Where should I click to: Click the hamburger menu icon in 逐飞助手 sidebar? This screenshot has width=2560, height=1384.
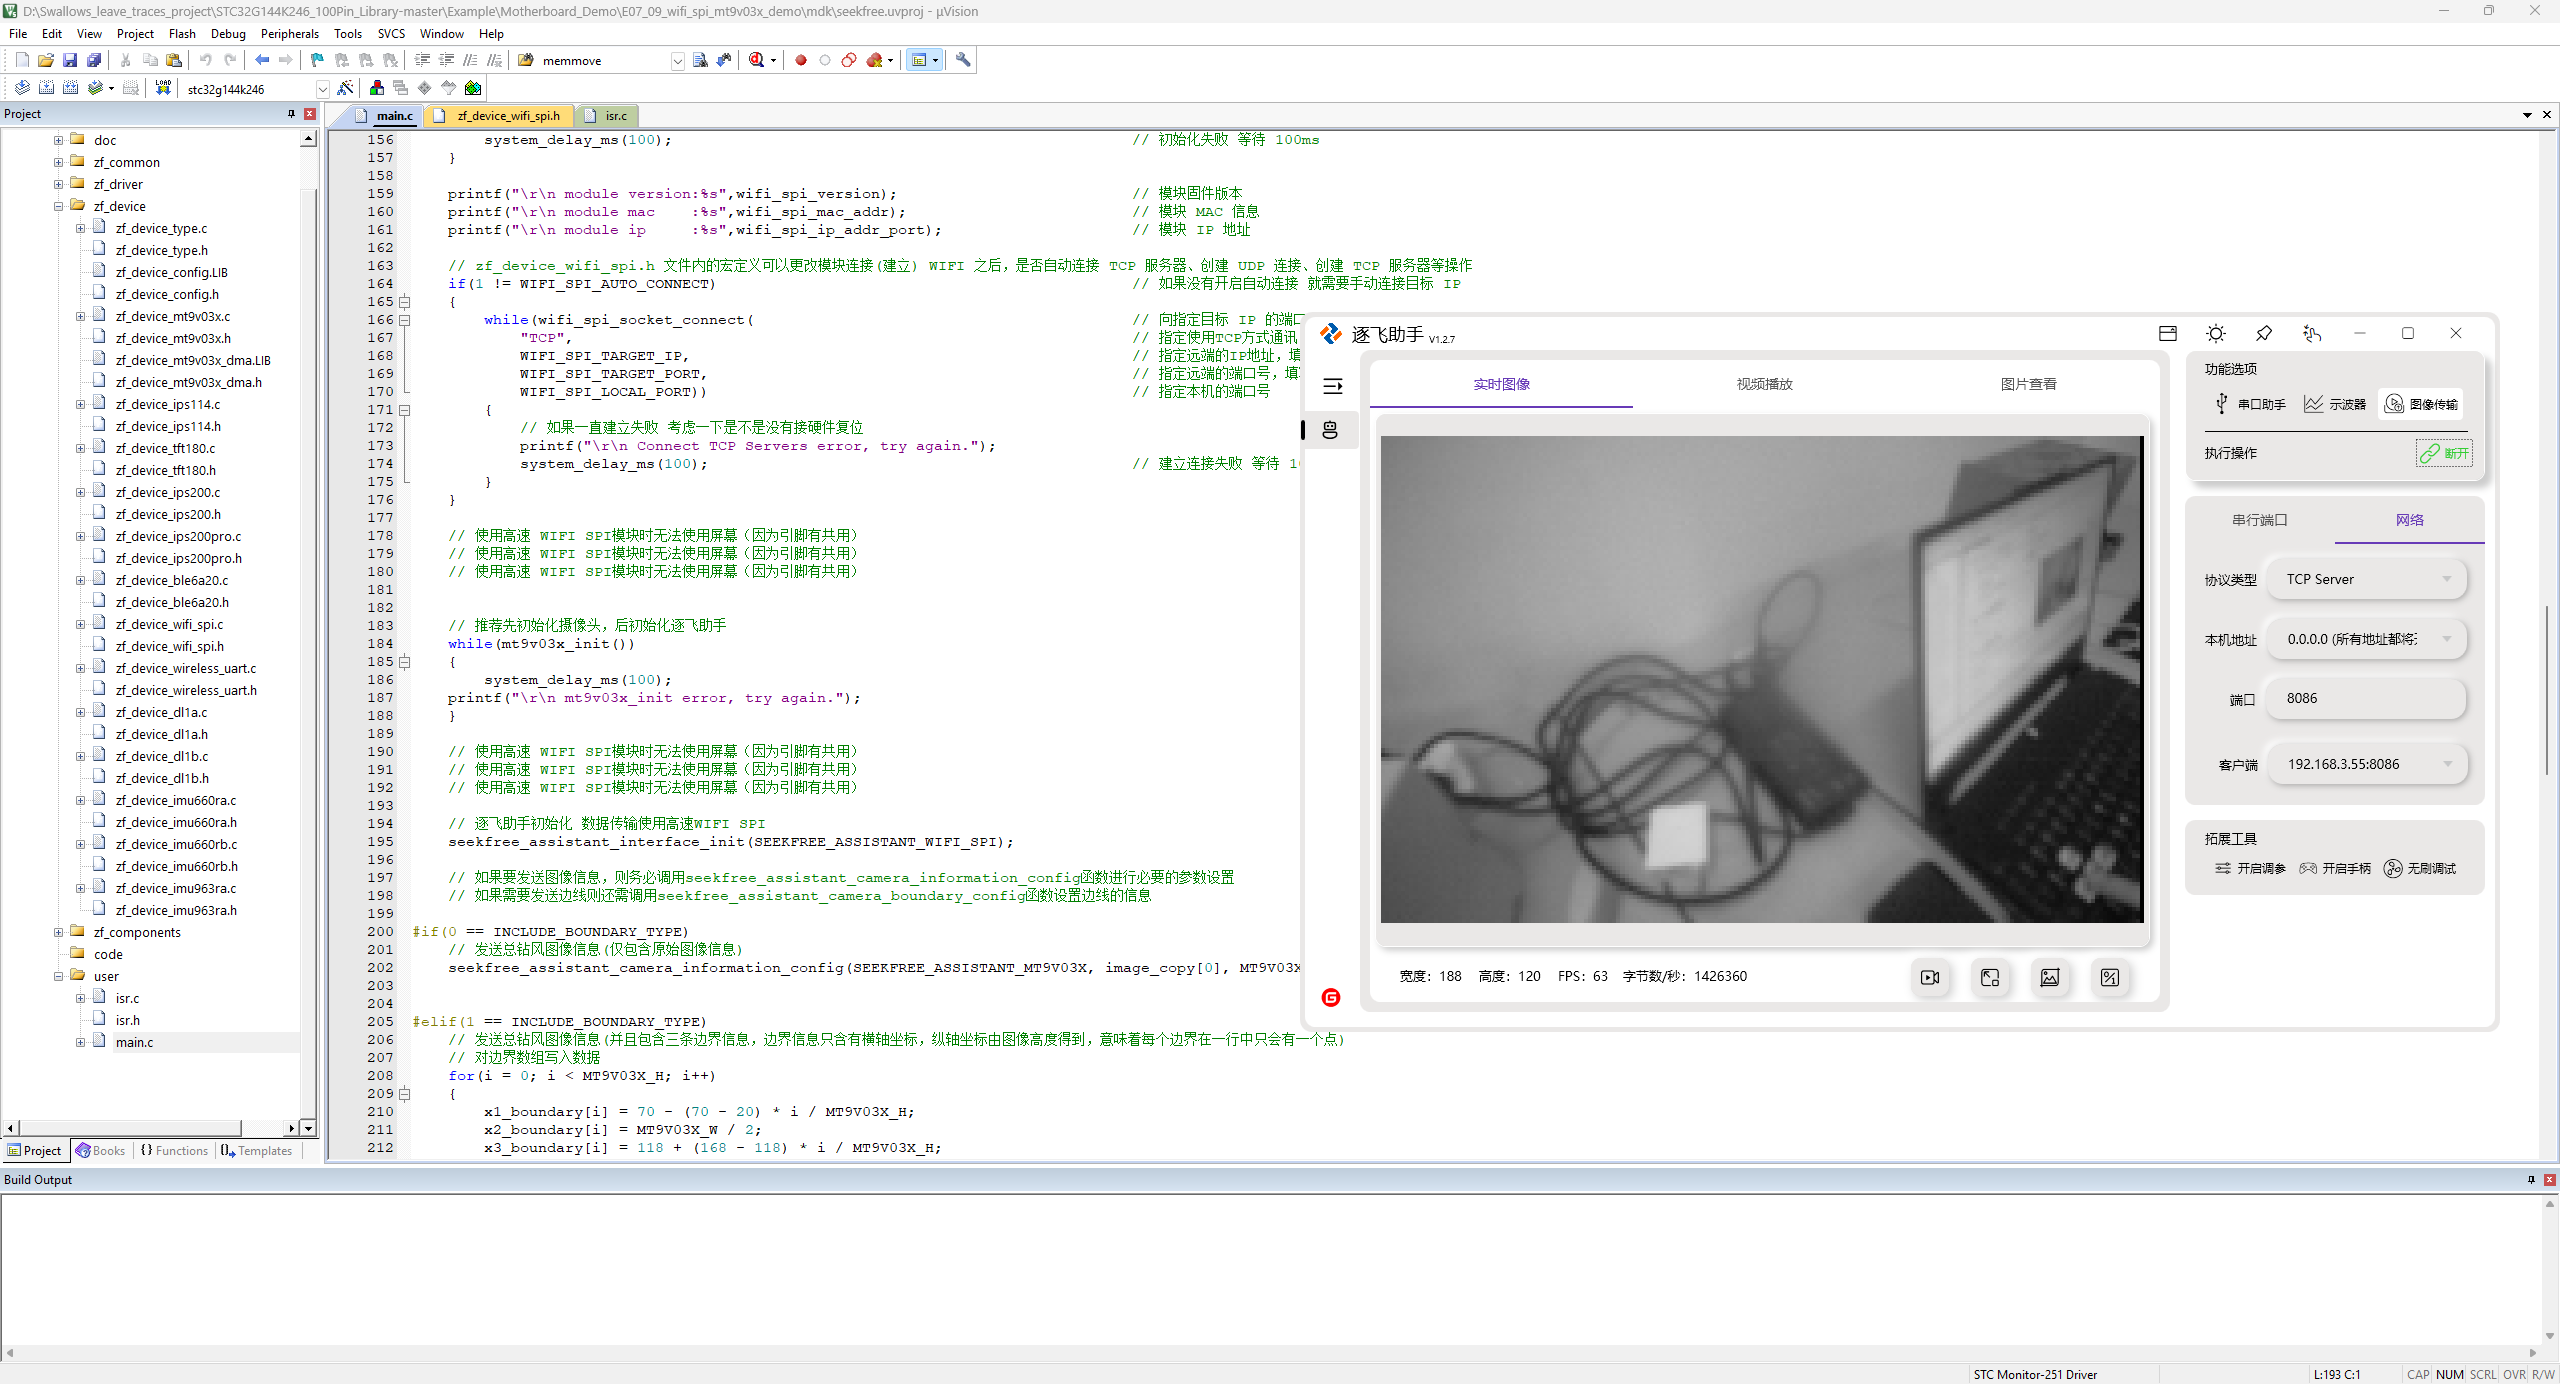coord(1332,386)
